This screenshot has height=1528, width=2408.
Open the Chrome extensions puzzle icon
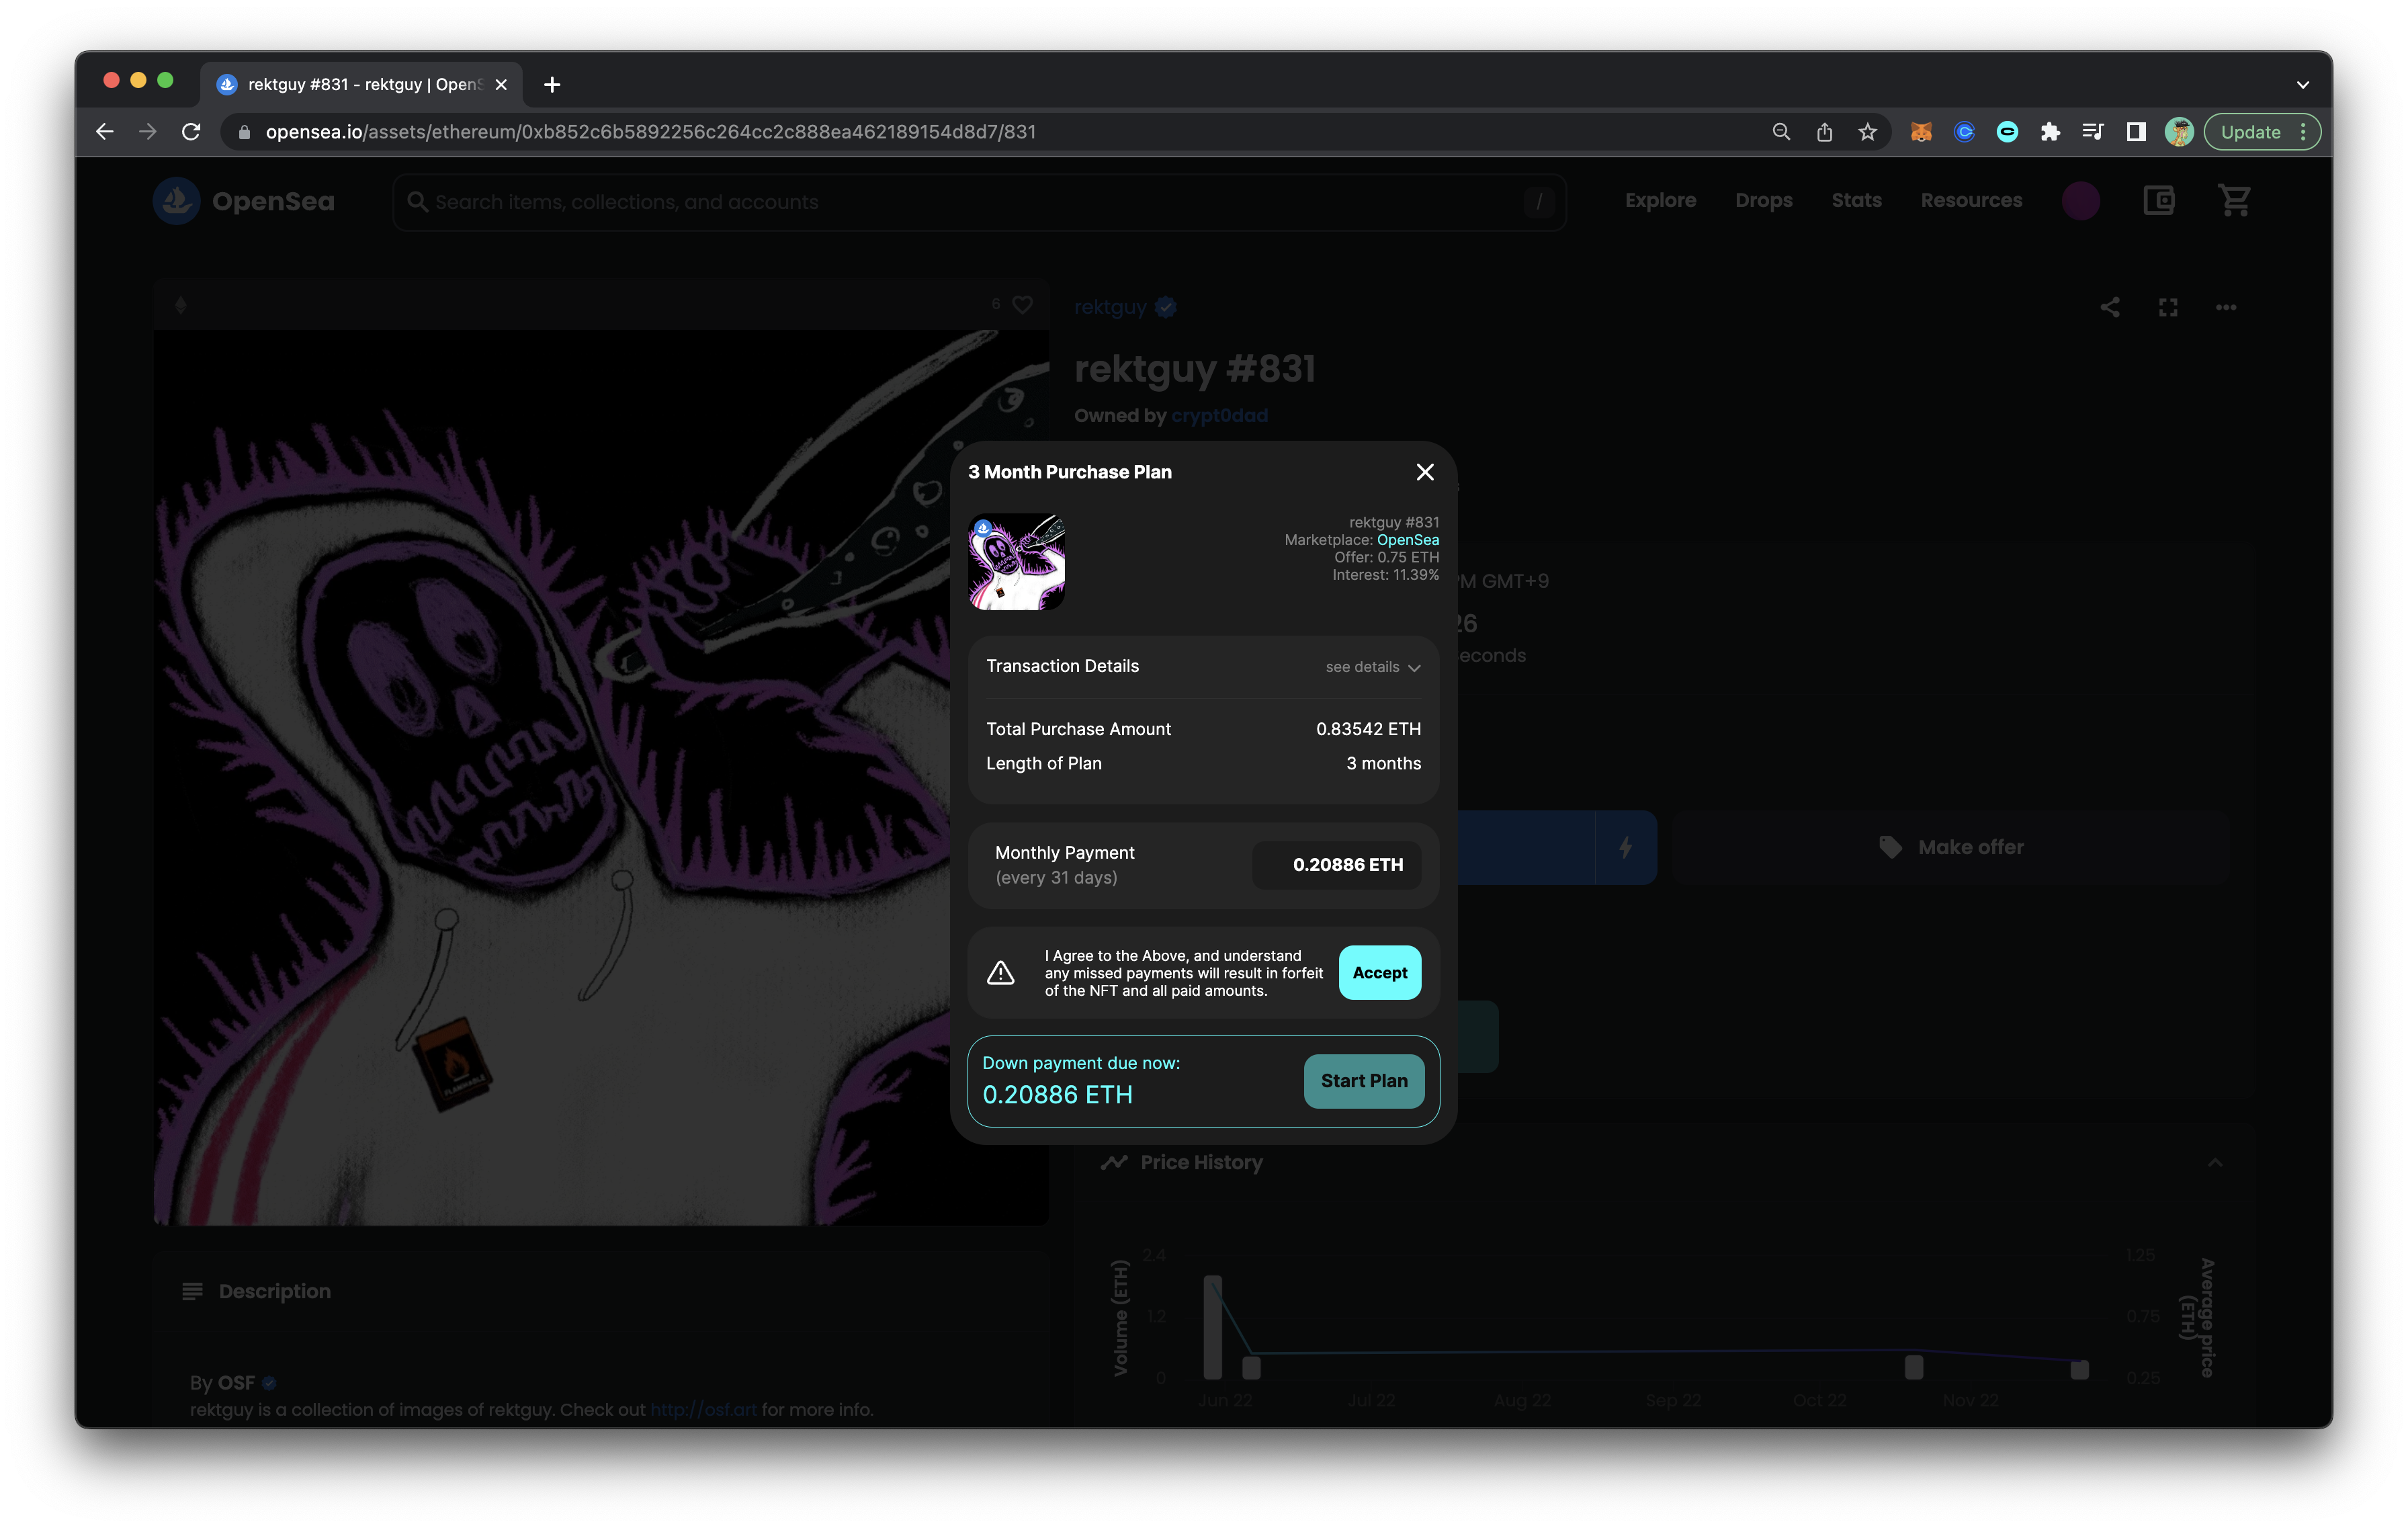(2050, 132)
